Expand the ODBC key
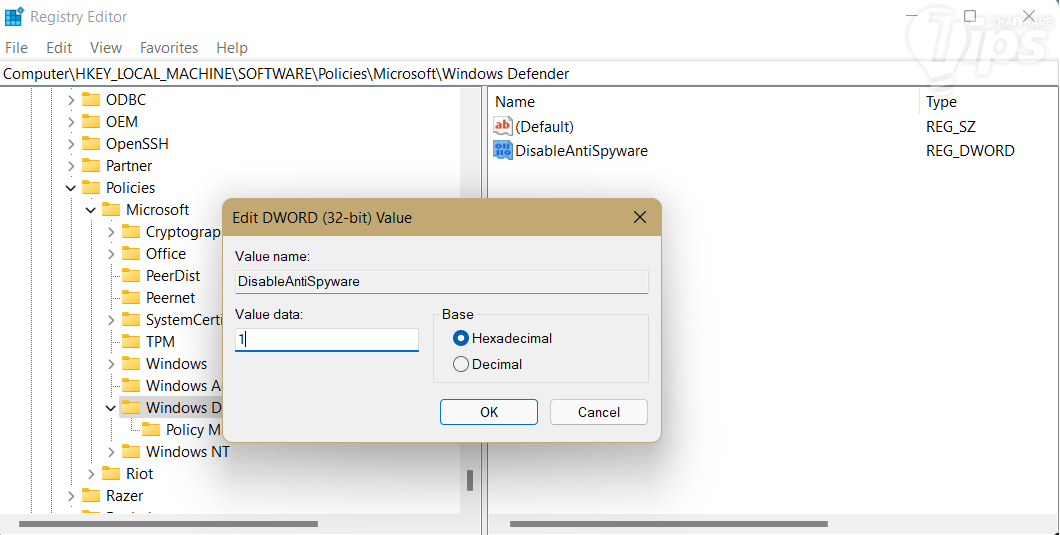Viewport: 1060px width, 535px height. (x=71, y=100)
